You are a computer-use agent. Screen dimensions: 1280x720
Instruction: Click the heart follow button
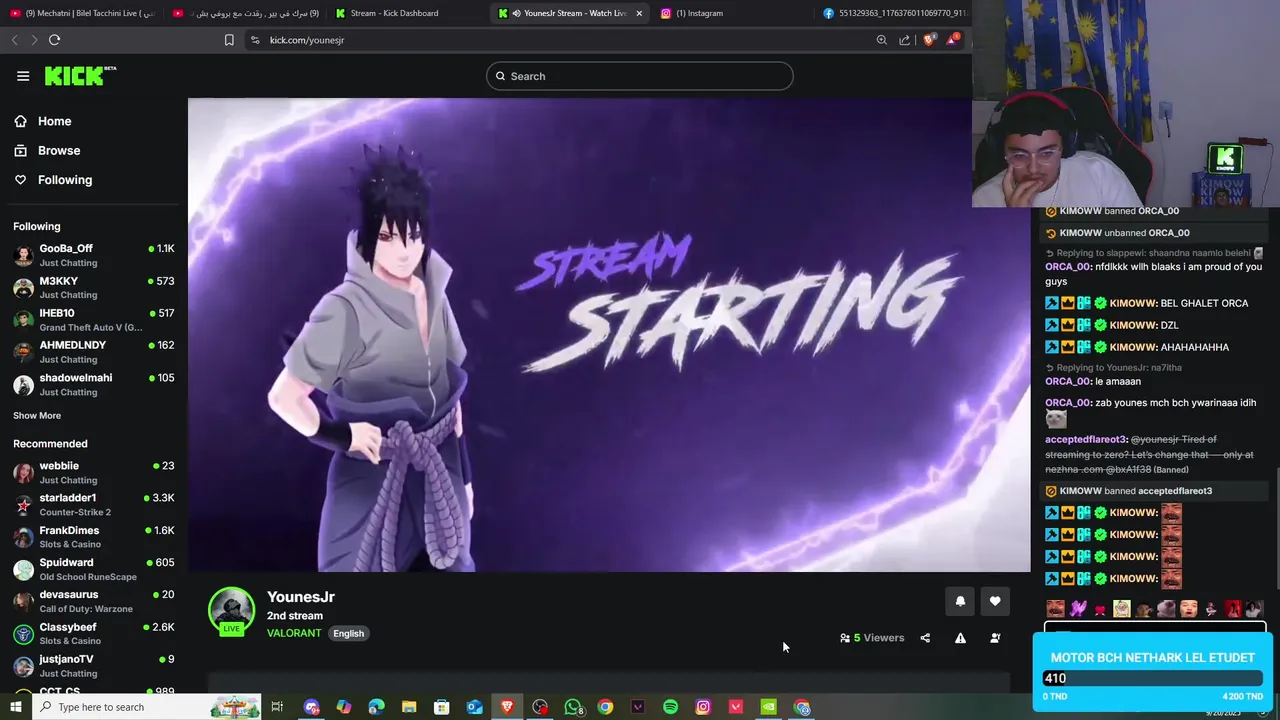[995, 601]
